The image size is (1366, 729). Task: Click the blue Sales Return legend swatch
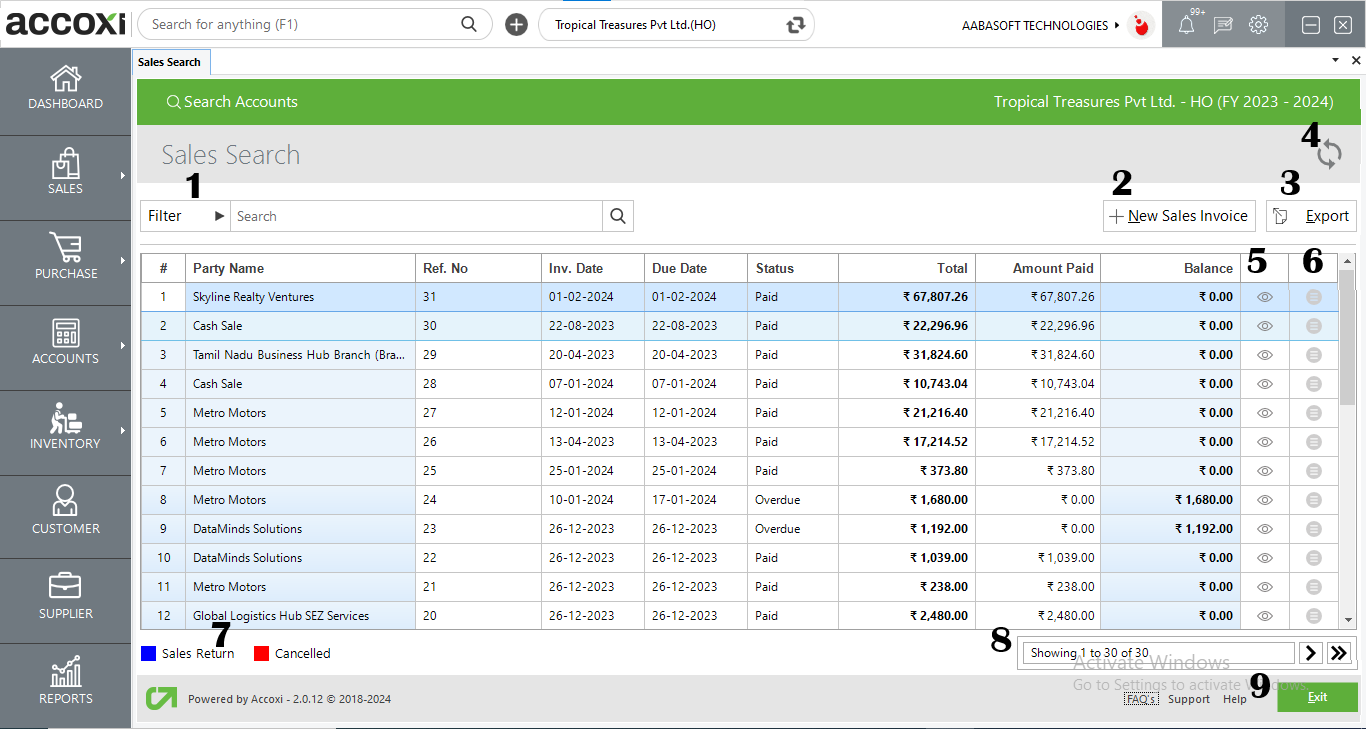pyautogui.click(x=149, y=653)
